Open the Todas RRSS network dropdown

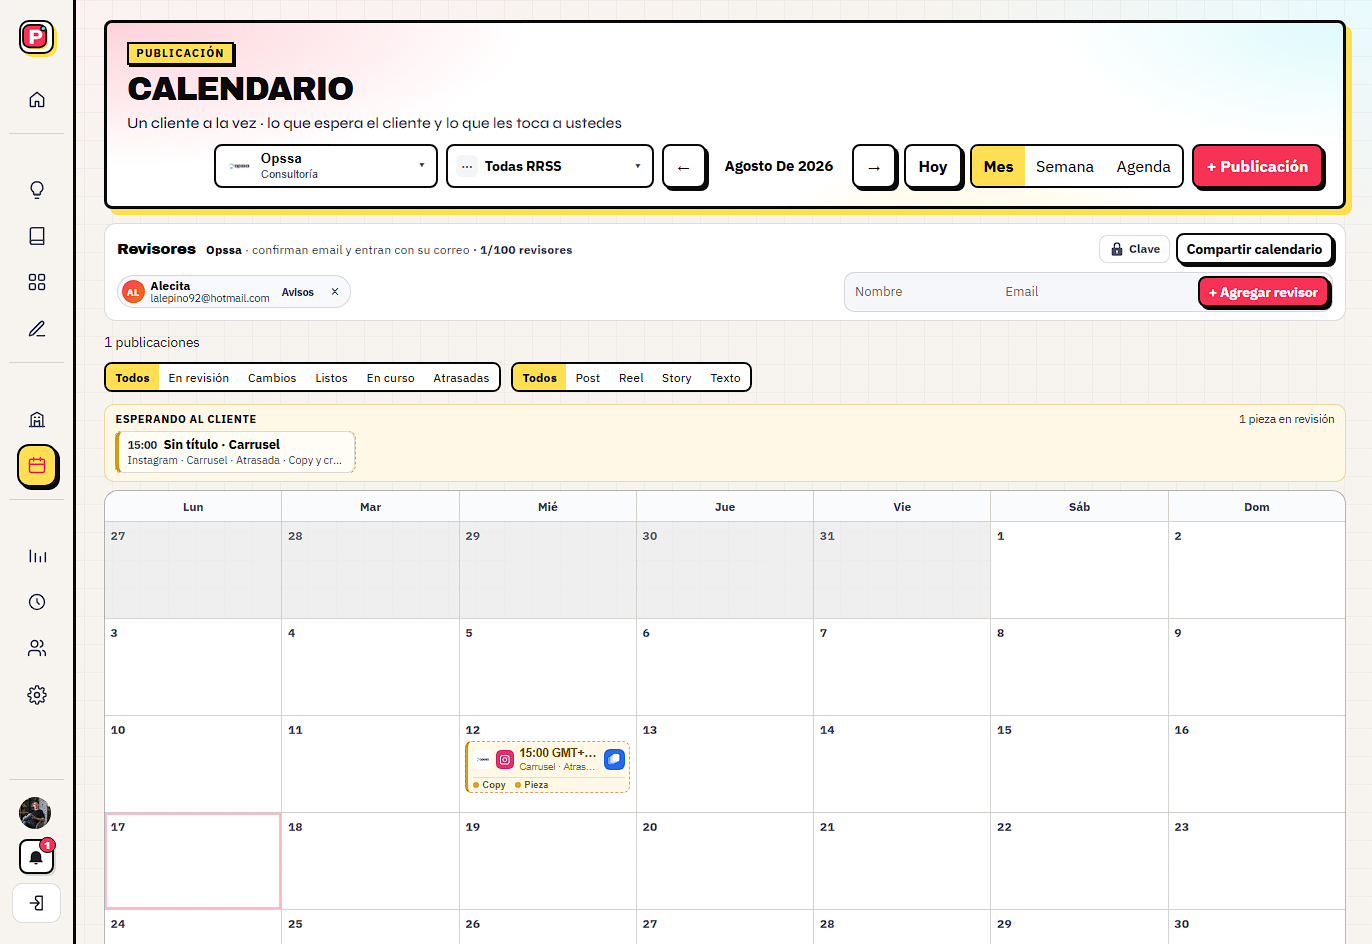[550, 166]
